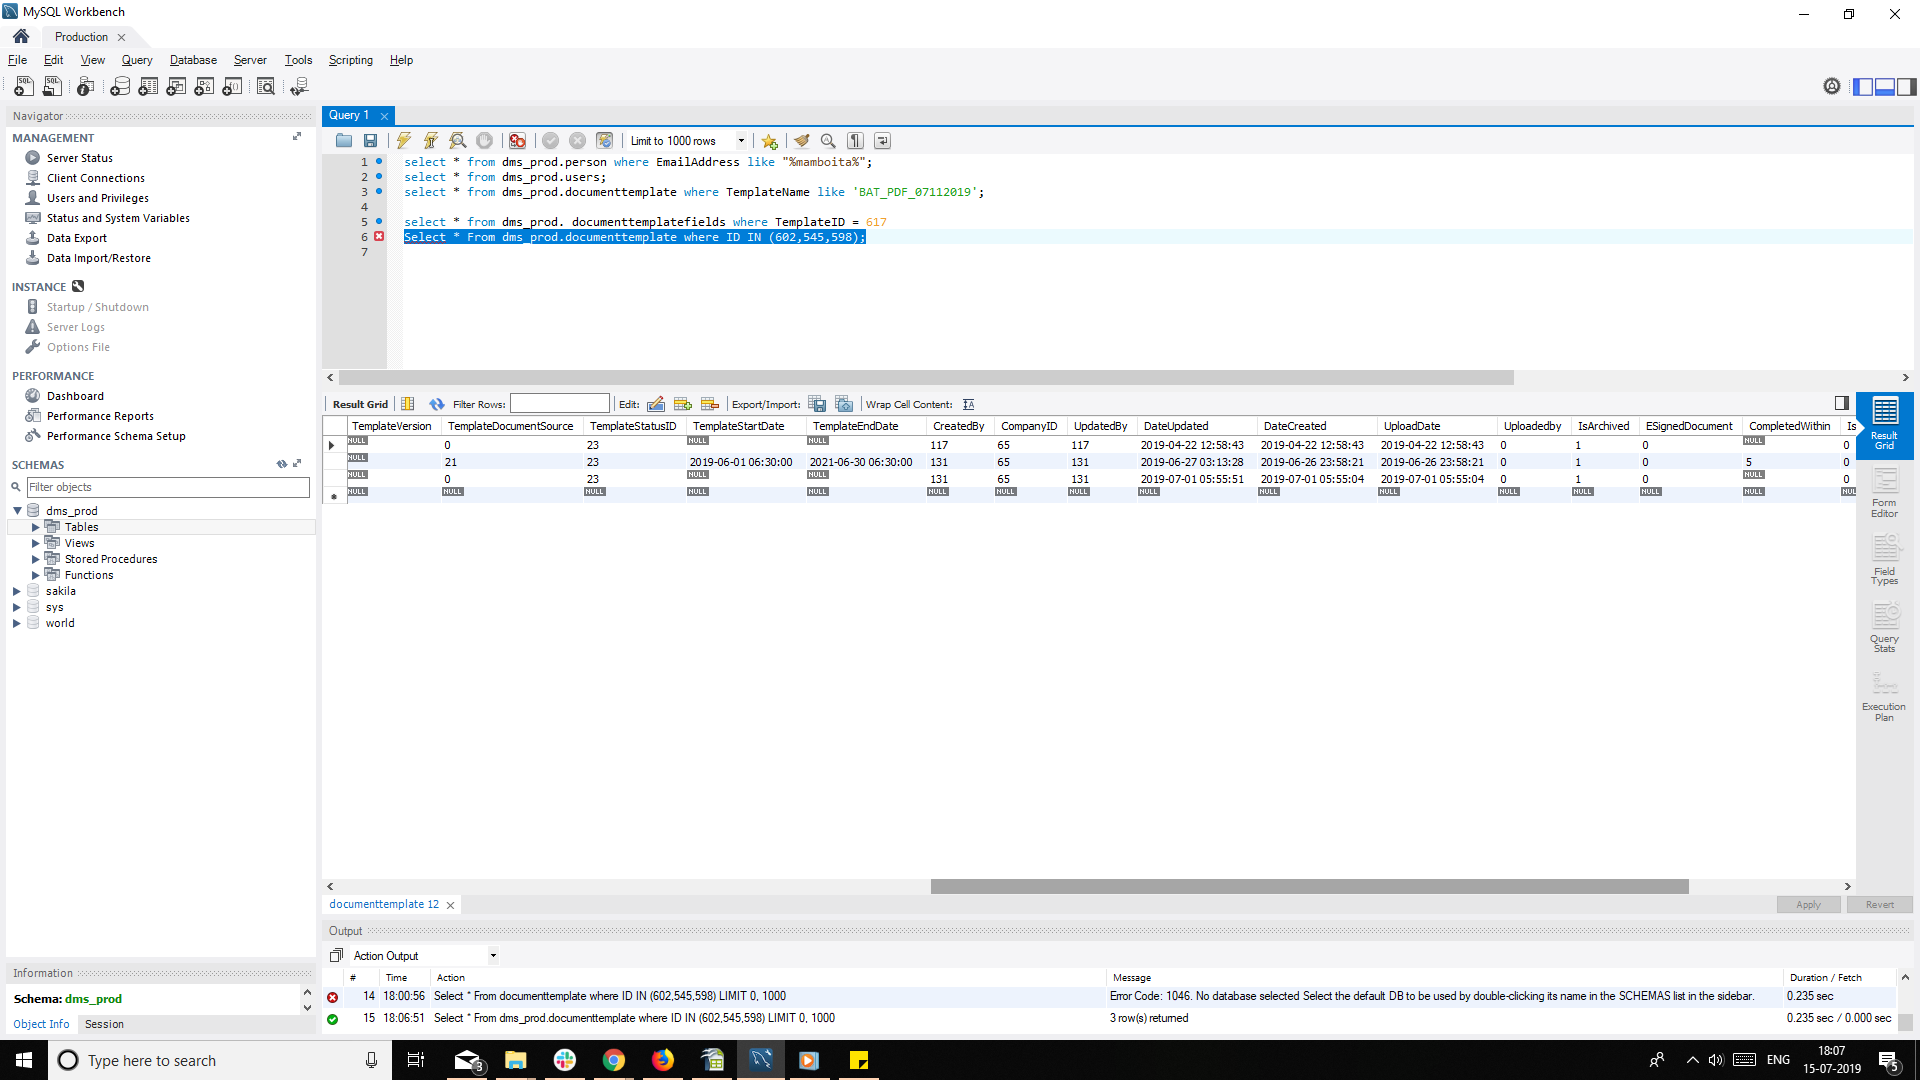
Task: Open a script file in the editor
Action: click(344, 141)
